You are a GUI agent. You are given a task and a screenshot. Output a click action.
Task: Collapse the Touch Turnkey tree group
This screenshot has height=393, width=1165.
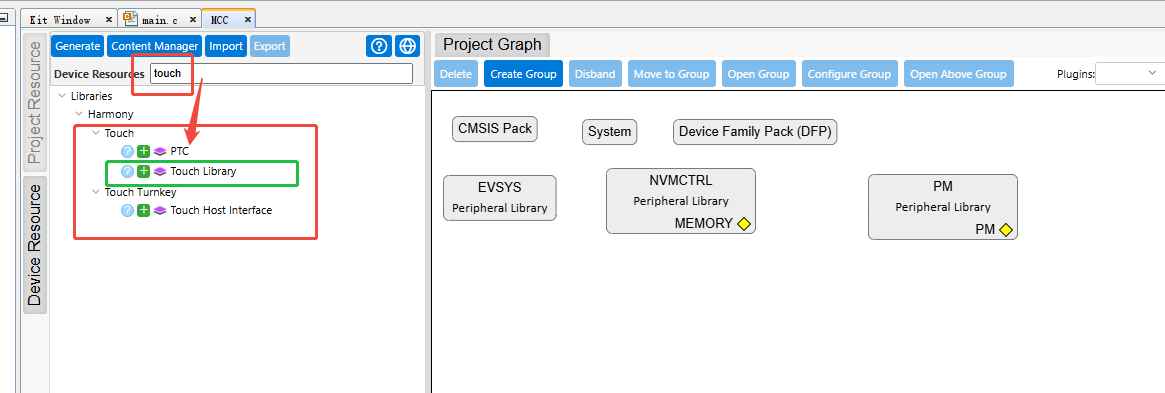pyautogui.click(x=96, y=192)
